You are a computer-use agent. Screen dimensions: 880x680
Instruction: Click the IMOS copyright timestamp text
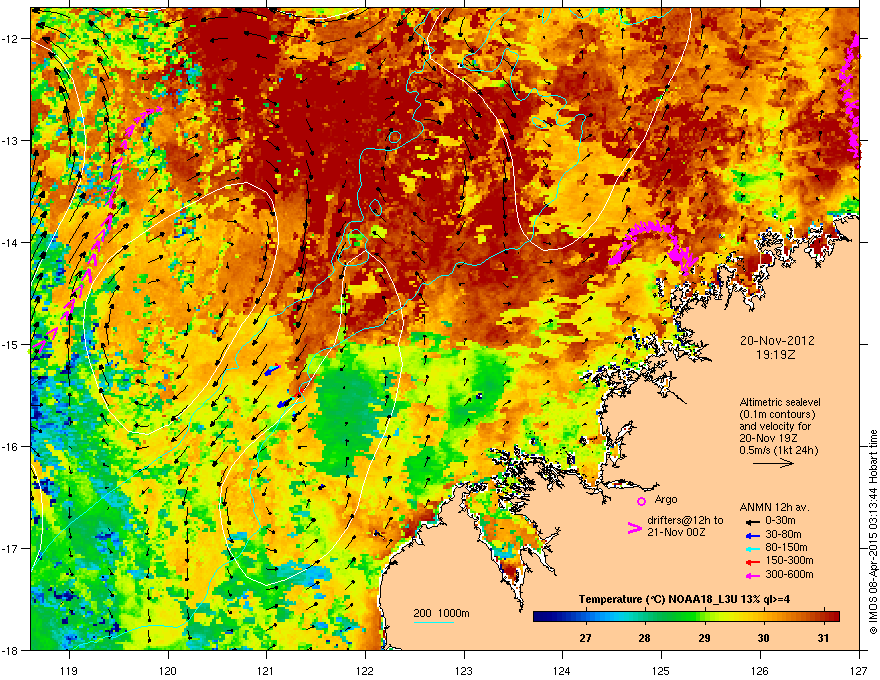pos(873,532)
